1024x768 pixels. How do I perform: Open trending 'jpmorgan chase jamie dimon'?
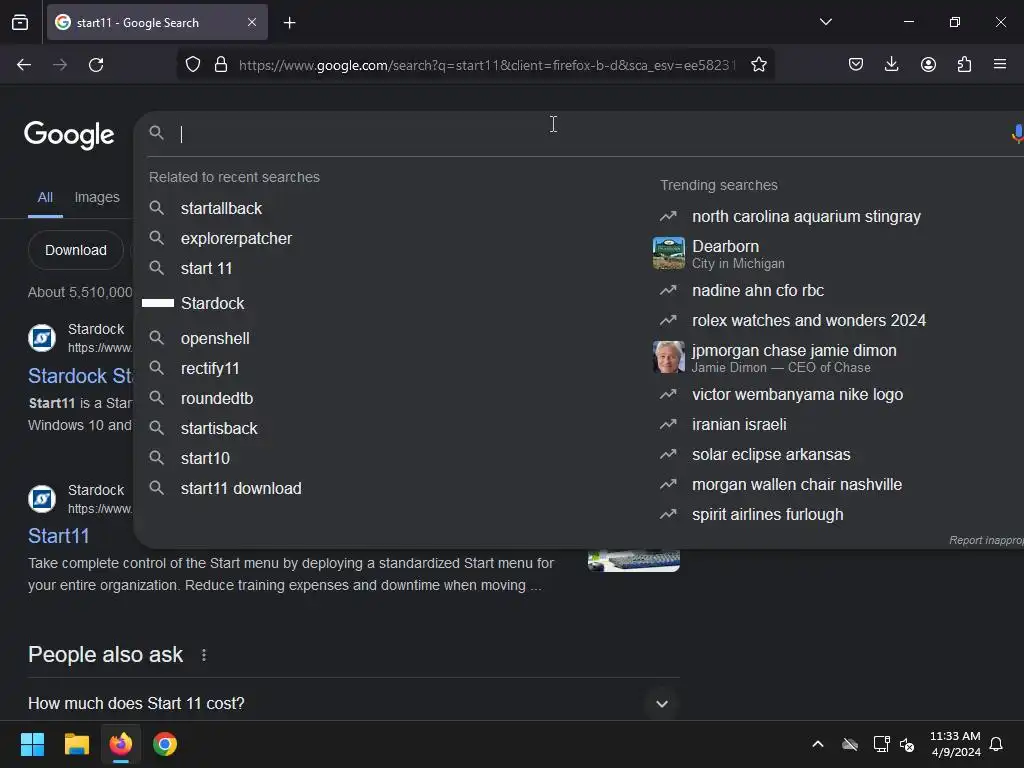(794, 358)
